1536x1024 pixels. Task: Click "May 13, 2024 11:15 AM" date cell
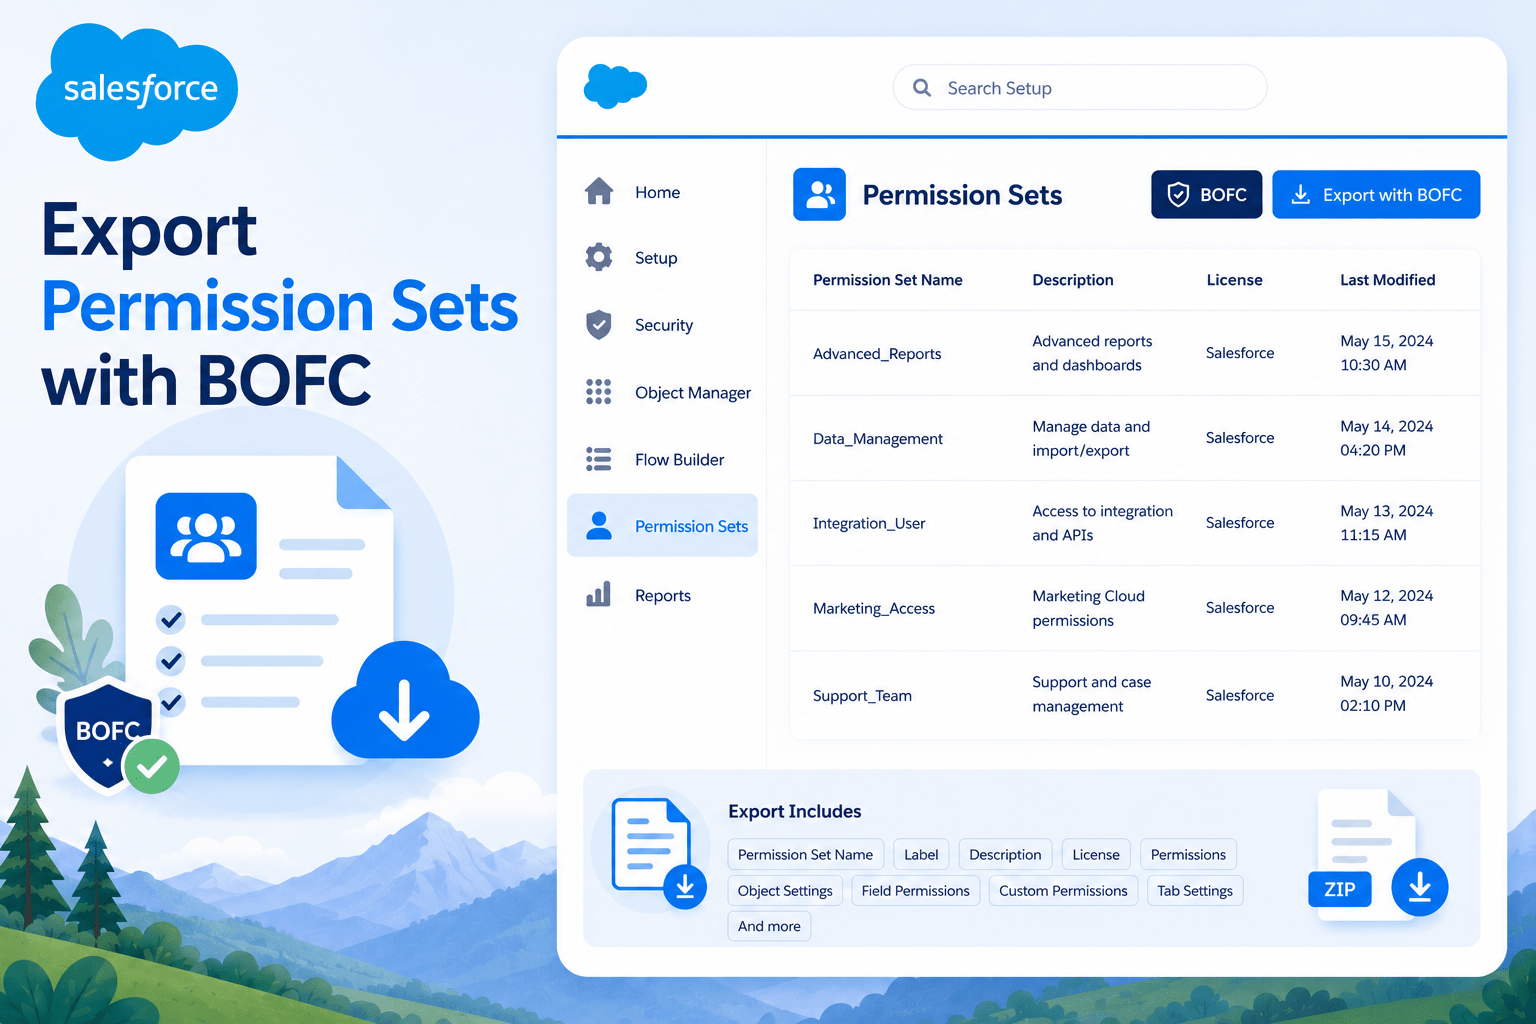(x=1386, y=523)
